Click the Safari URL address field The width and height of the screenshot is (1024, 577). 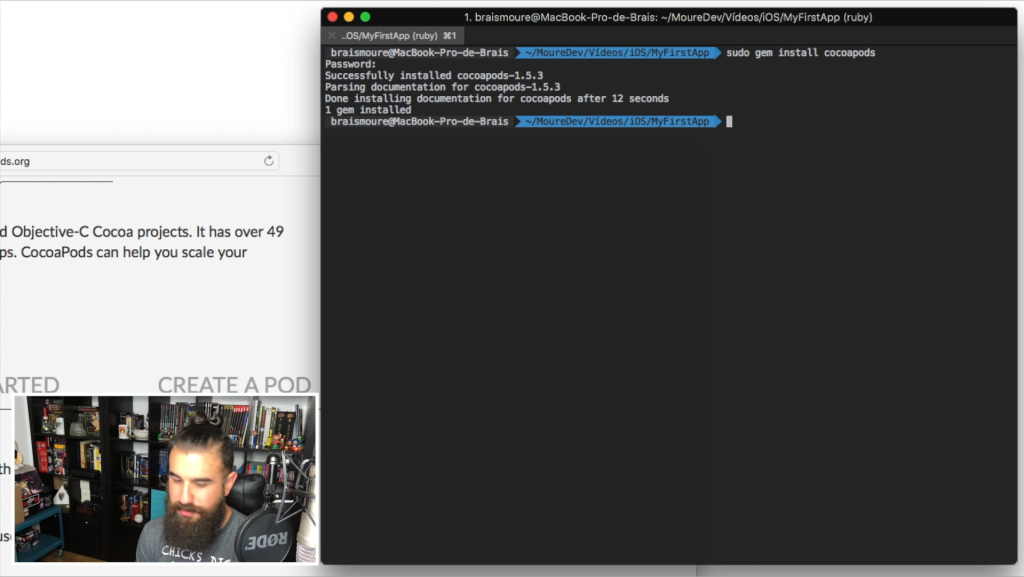coord(130,161)
